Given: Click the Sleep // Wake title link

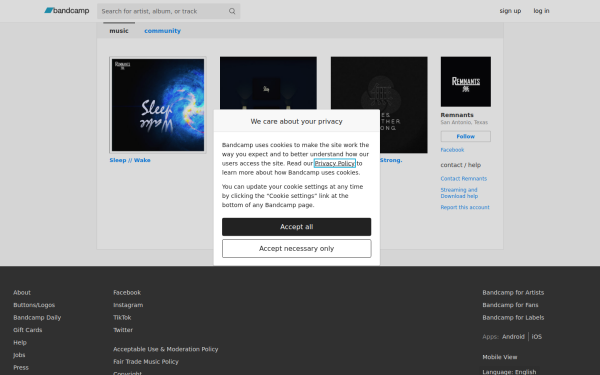Looking at the screenshot, I should click(130, 160).
